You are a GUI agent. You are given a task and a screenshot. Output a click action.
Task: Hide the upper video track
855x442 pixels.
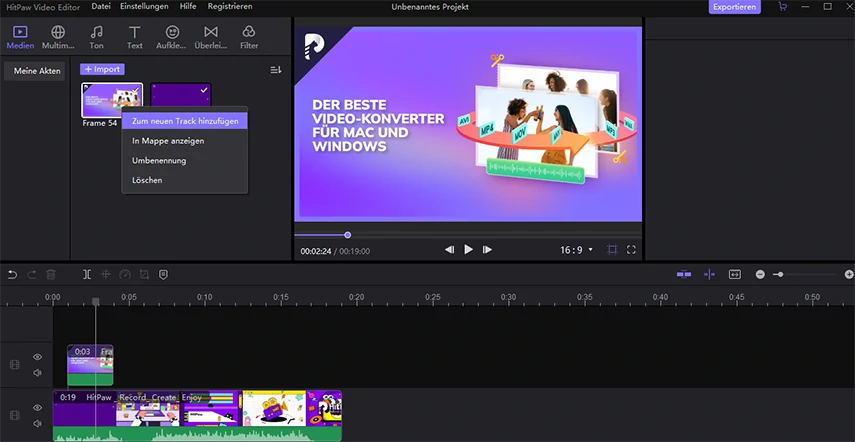point(37,357)
